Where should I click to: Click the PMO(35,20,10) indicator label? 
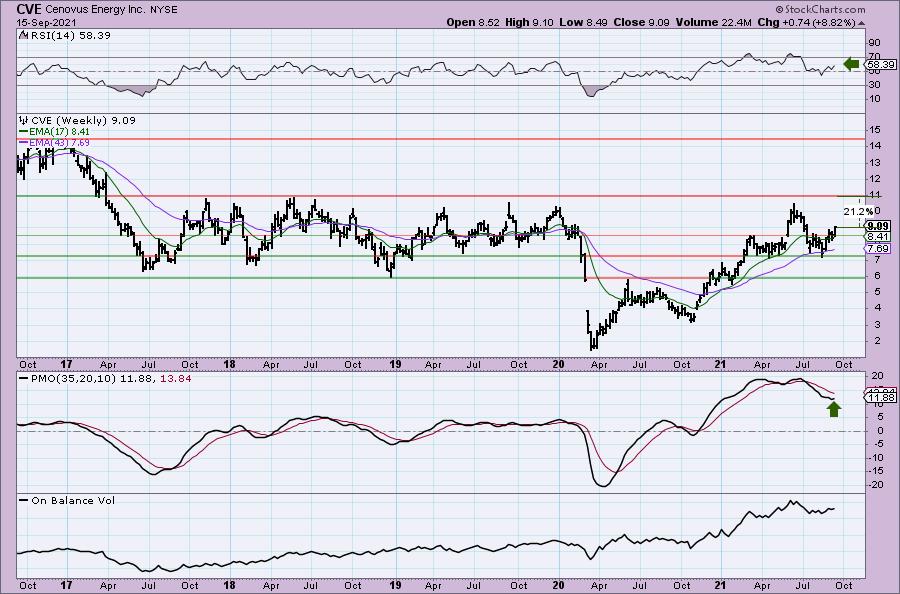73,379
